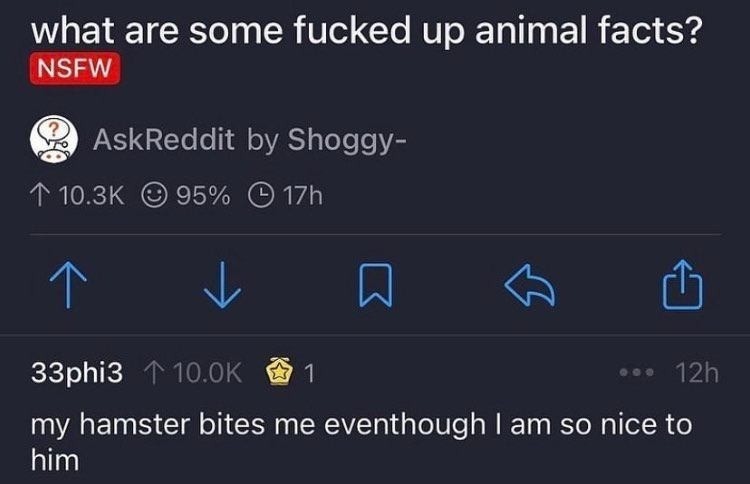Click the comment award badge icon
Viewport: 750px width, 484px height.
[279, 374]
